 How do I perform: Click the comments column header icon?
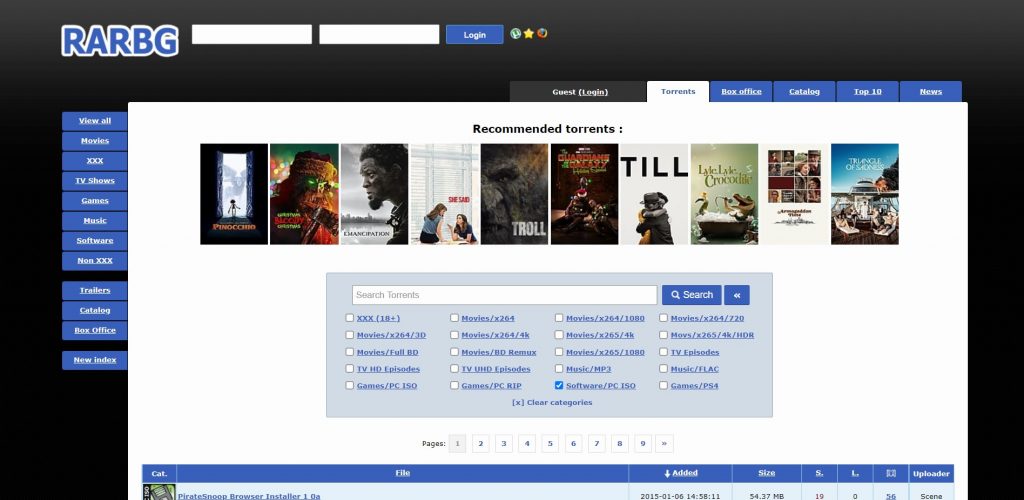coord(891,473)
